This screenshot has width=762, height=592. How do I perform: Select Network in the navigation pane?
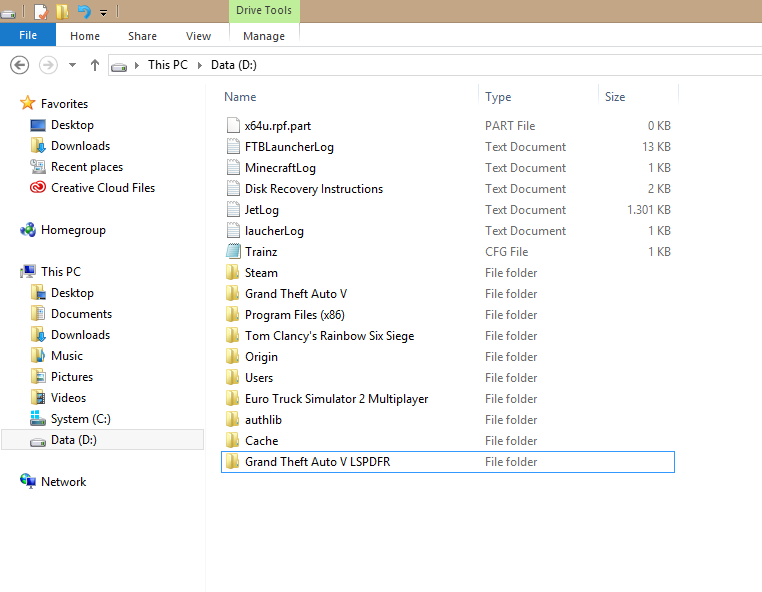[63, 482]
